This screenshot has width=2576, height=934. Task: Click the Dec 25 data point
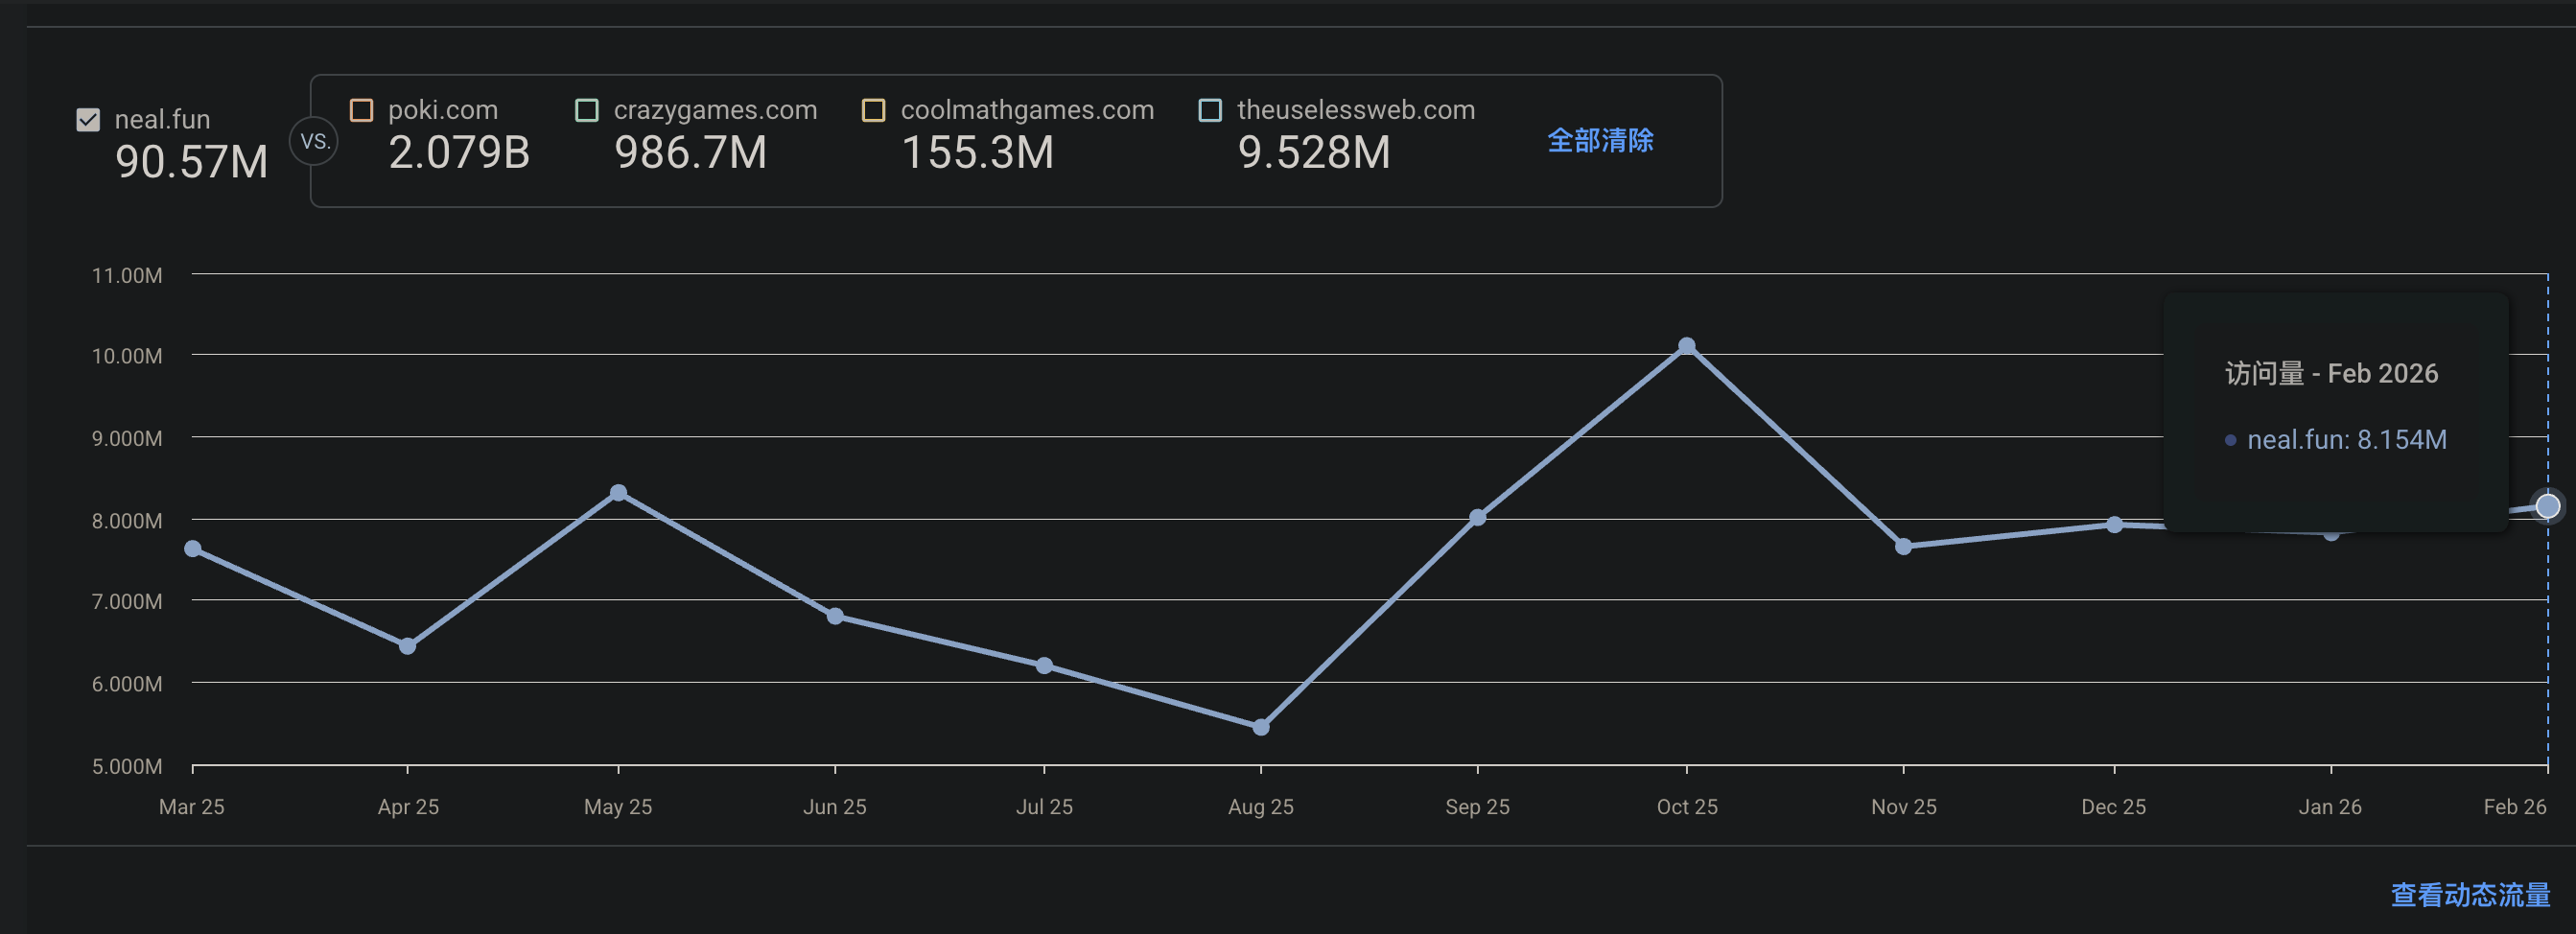tap(2114, 525)
